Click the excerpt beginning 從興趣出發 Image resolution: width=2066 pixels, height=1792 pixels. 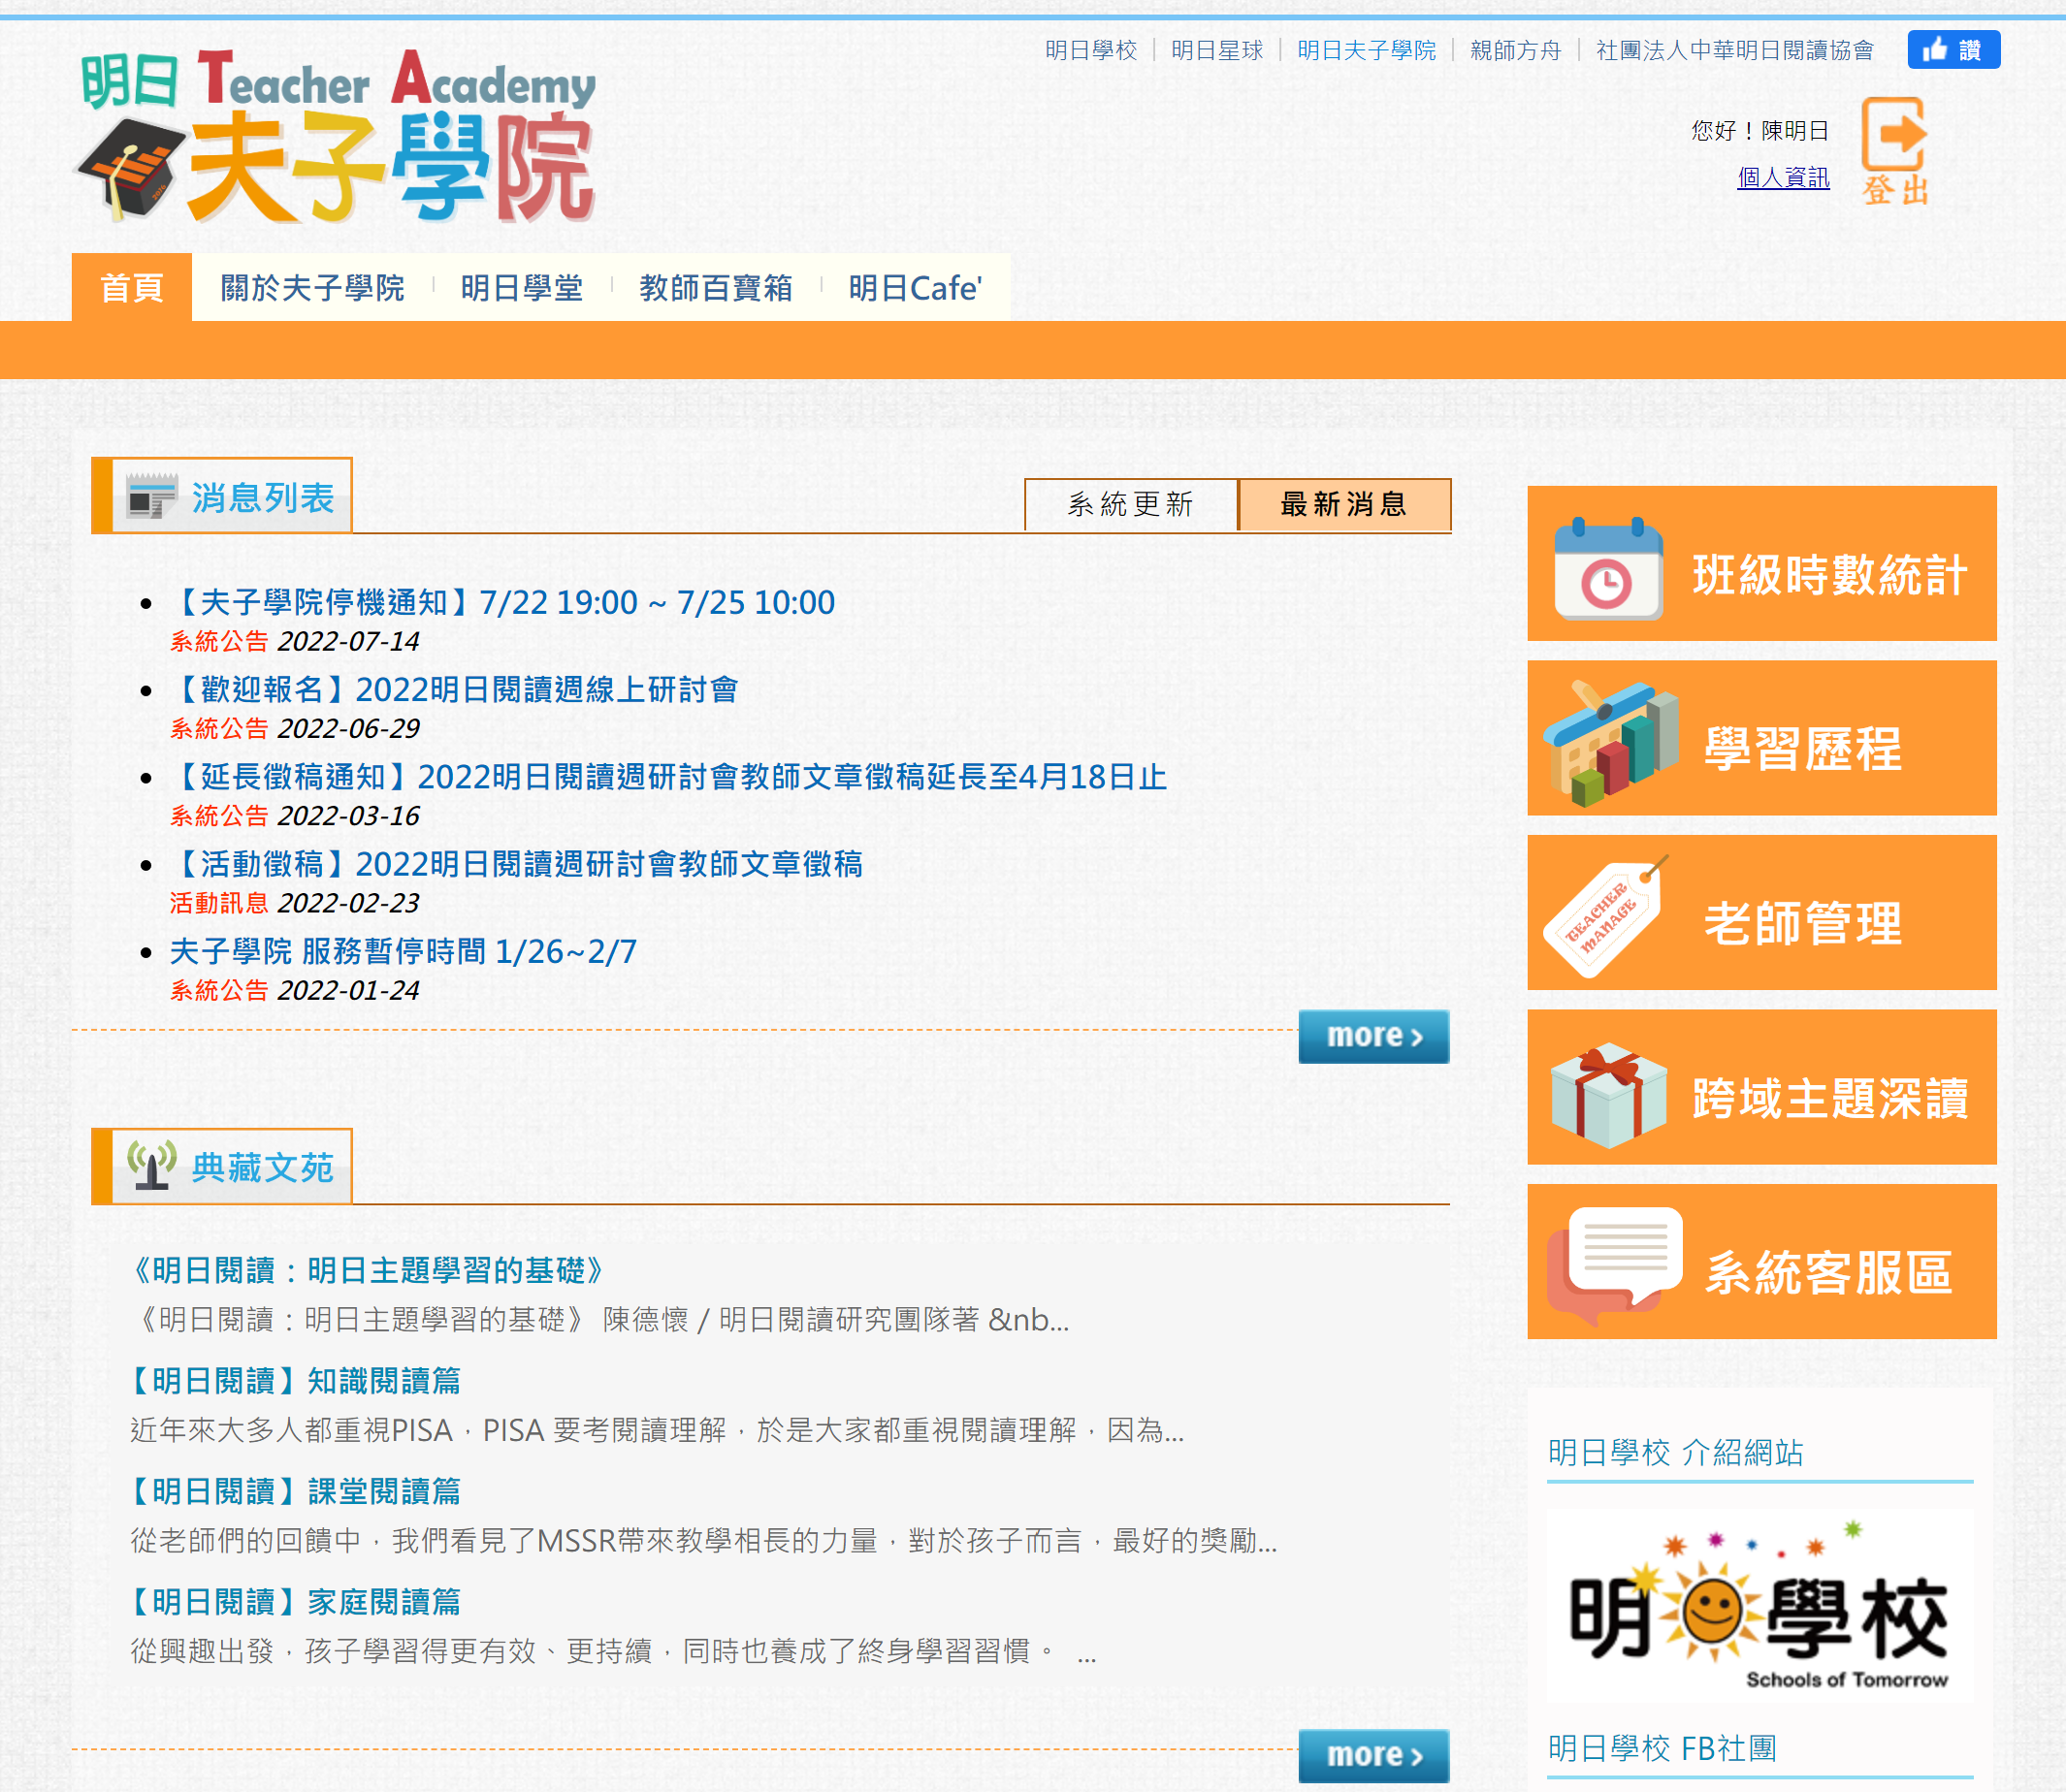point(613,1652)
